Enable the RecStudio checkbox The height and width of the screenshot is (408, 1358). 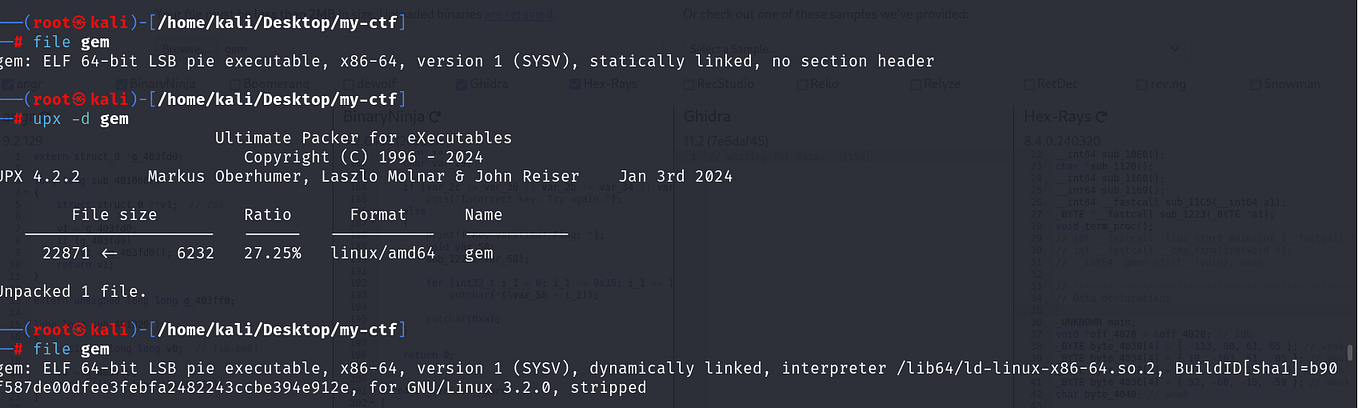point(689,84)
